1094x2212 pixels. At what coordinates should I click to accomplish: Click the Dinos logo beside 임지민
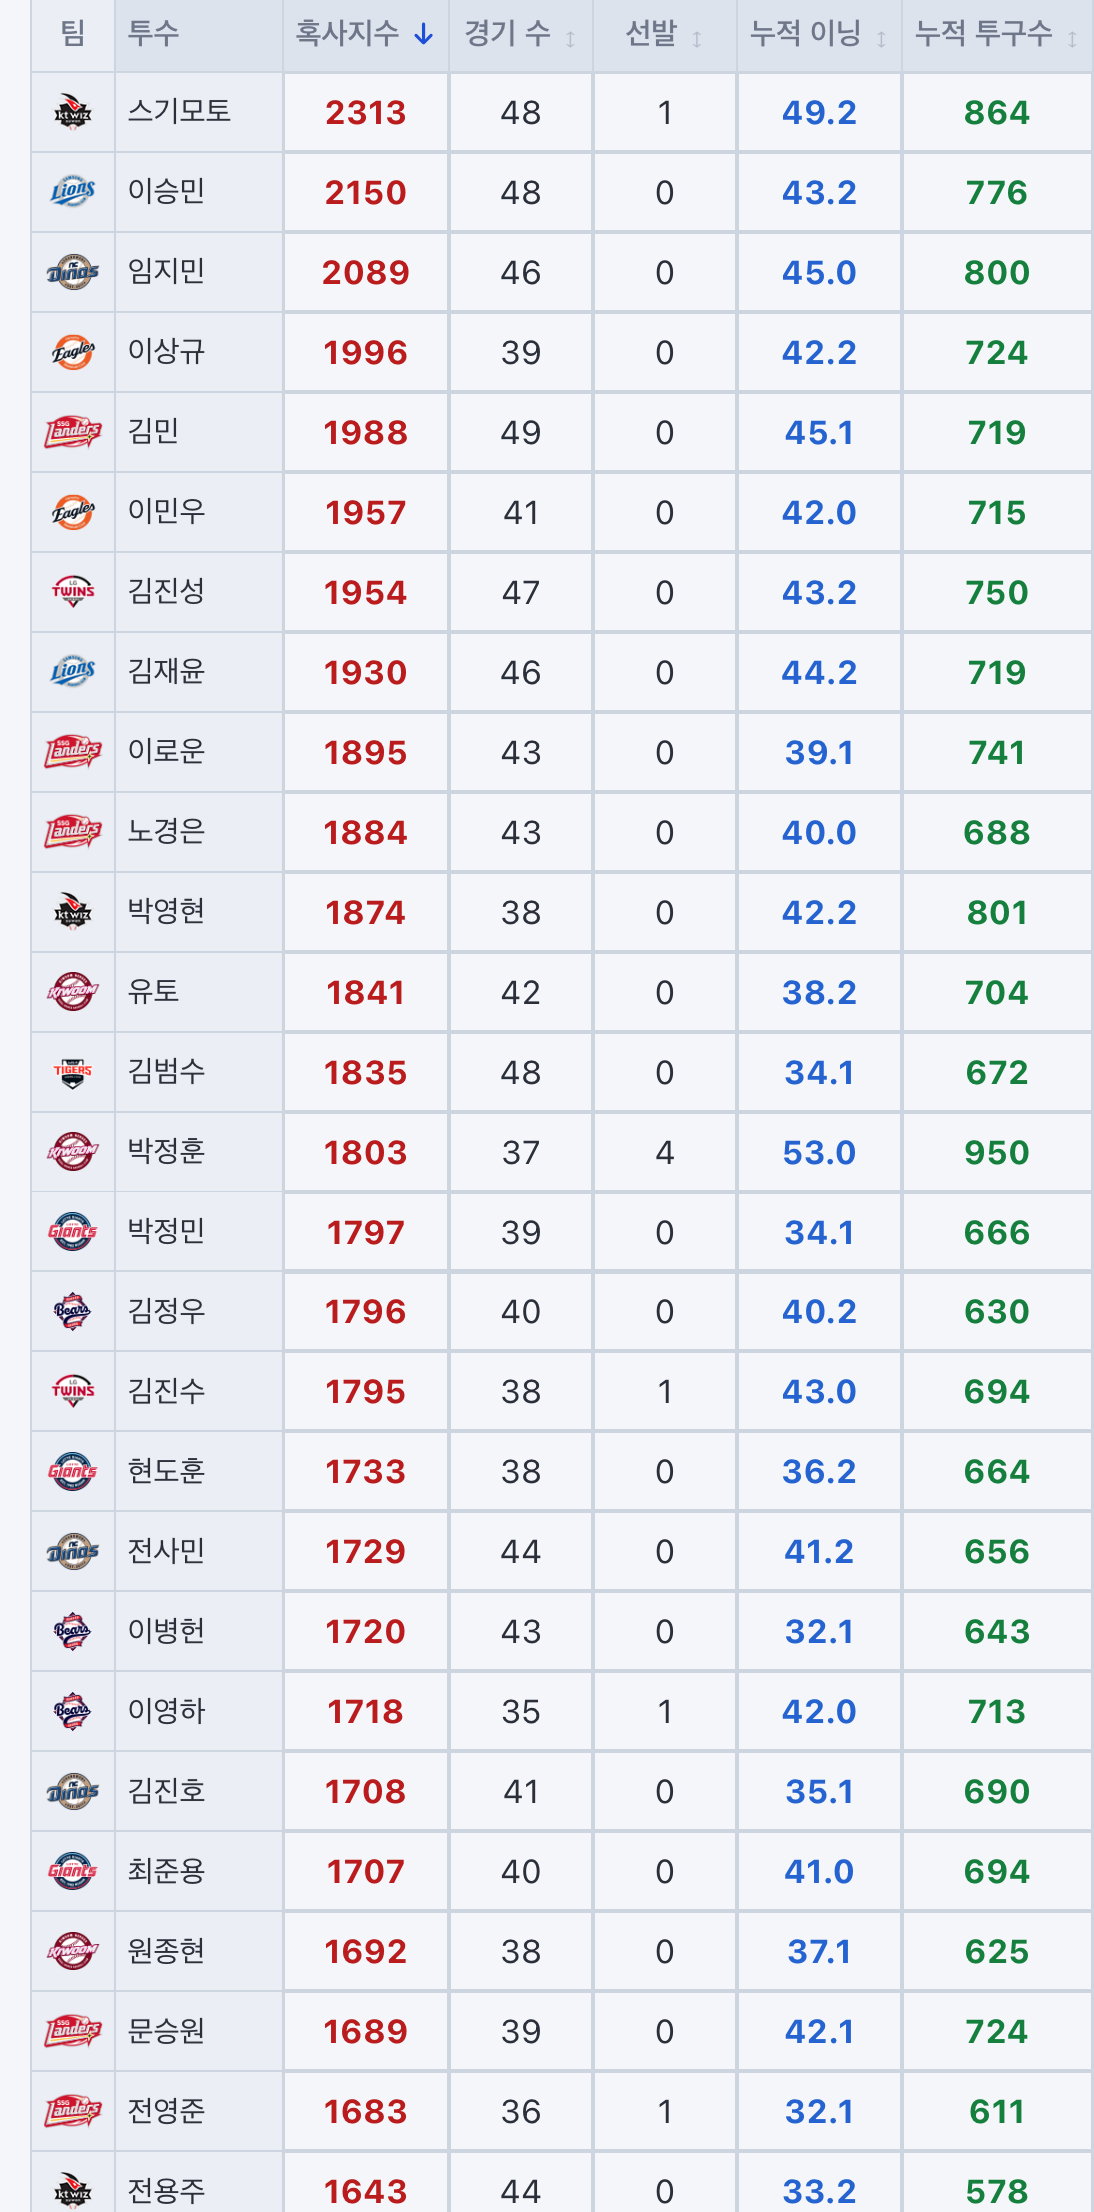click(x=73, y=272)
